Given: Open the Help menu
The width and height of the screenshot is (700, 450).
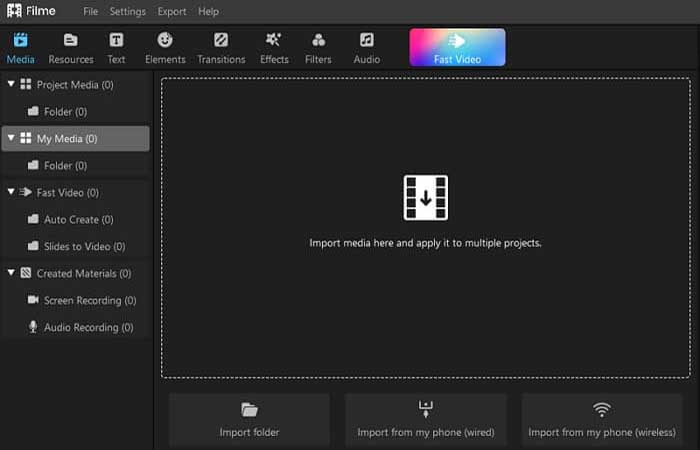Looking at the screenshot, I should [208, 12].
